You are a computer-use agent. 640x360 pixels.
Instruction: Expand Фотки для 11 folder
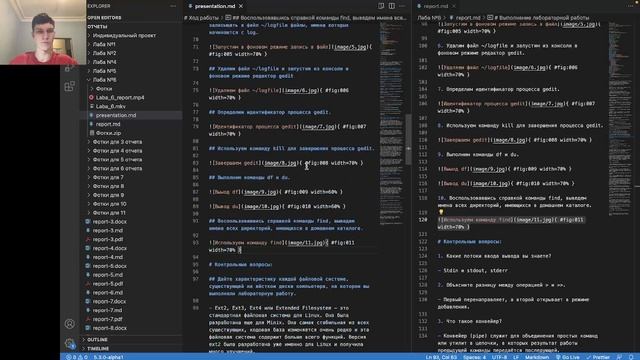[x=109, y=213]
